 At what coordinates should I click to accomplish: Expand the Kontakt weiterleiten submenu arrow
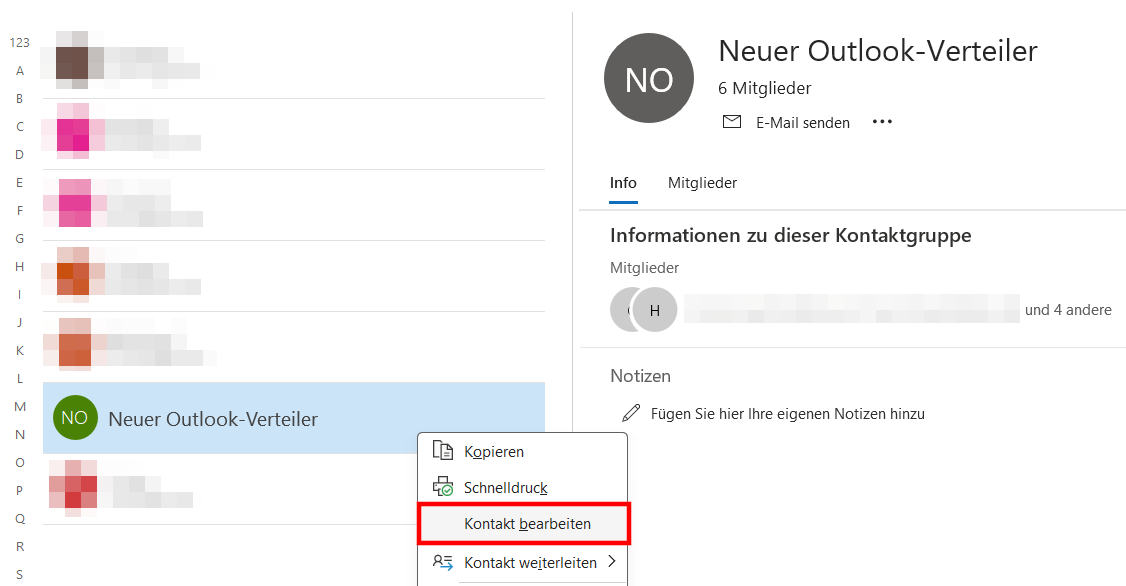[612, 561]
